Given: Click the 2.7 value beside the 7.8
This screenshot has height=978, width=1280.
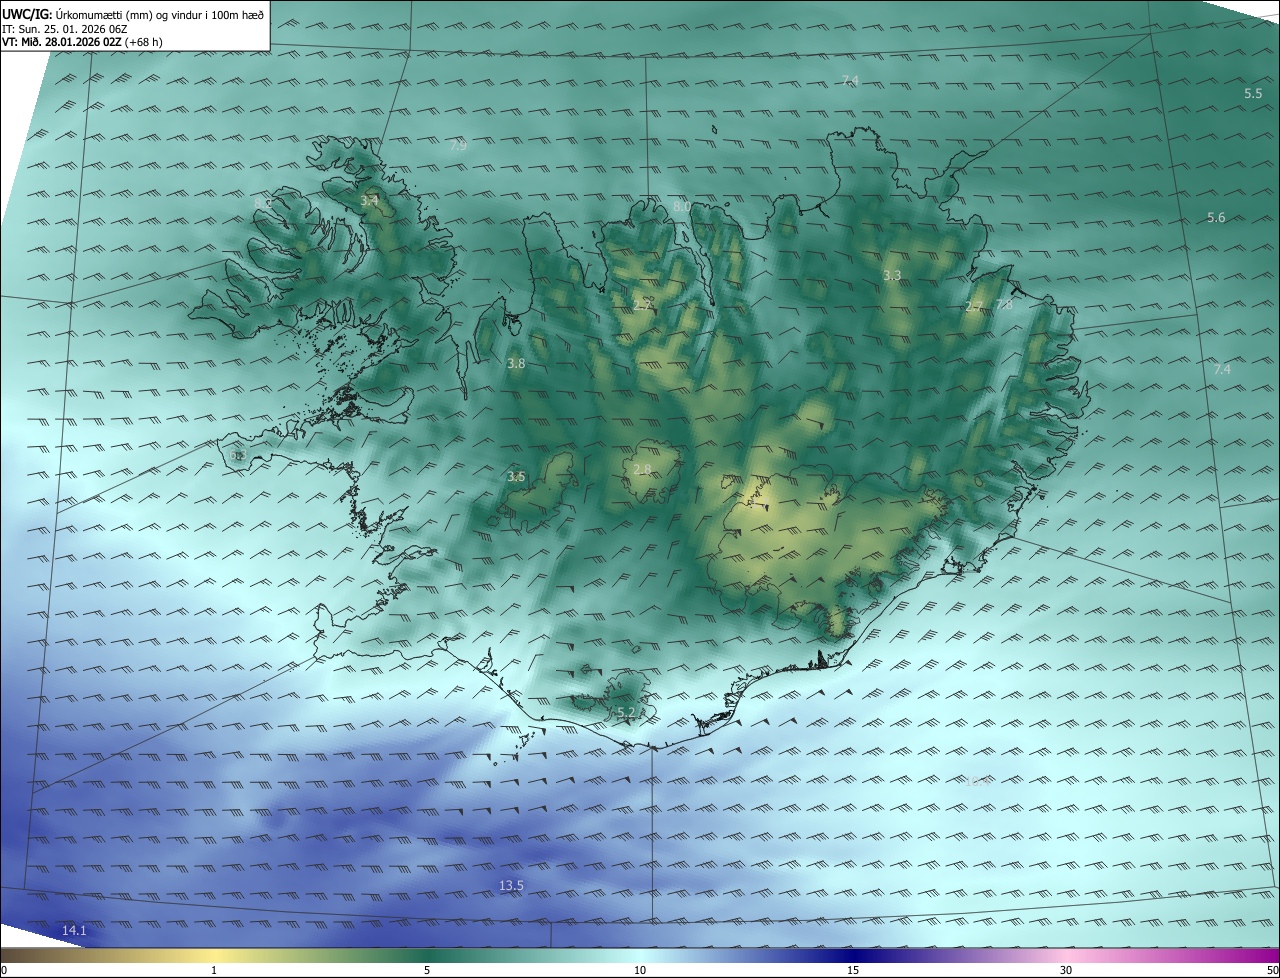Looking at the screenshot, I should click(973, 306).
